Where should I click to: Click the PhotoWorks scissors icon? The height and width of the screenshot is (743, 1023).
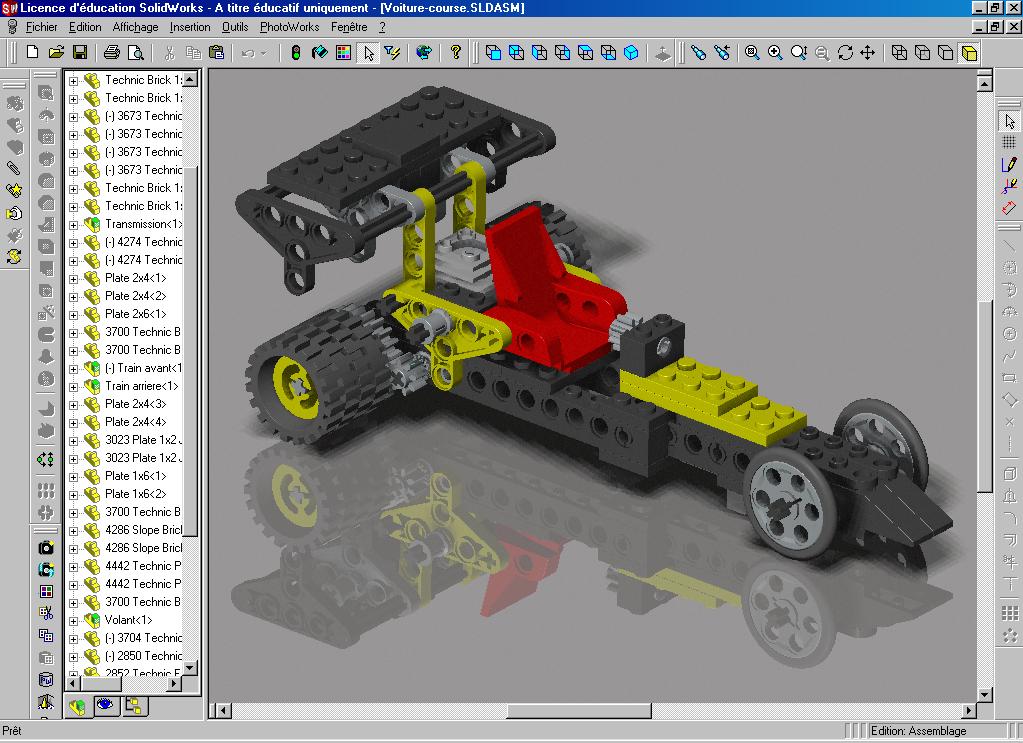click(46, 613)
